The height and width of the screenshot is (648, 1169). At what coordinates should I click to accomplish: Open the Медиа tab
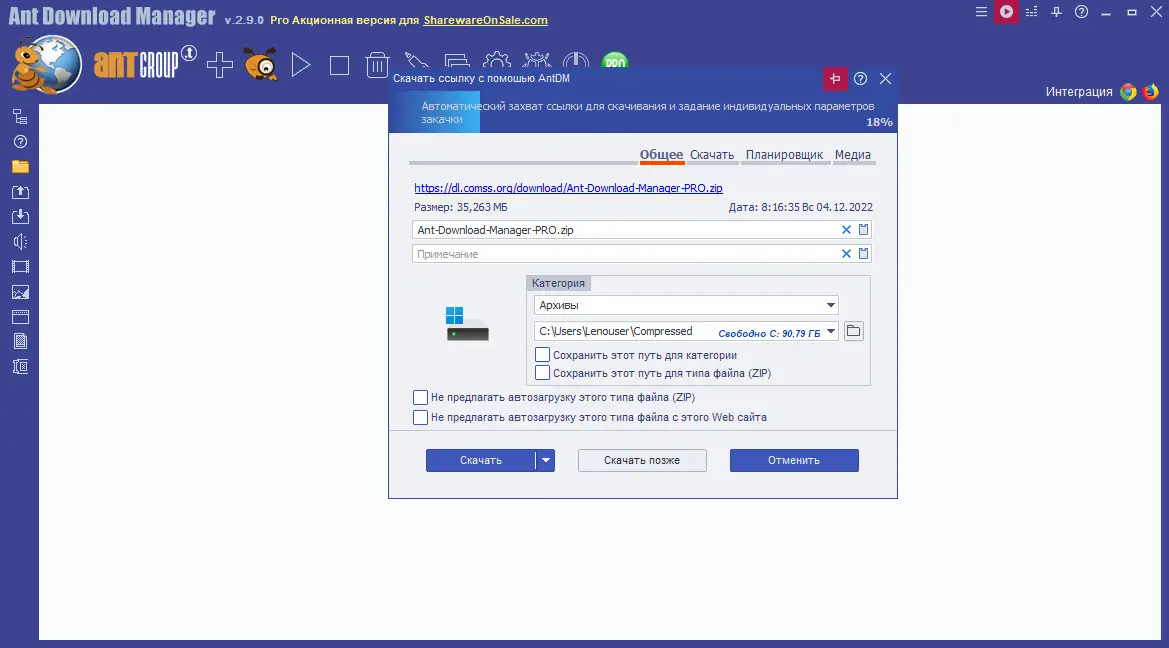[853, 154]
